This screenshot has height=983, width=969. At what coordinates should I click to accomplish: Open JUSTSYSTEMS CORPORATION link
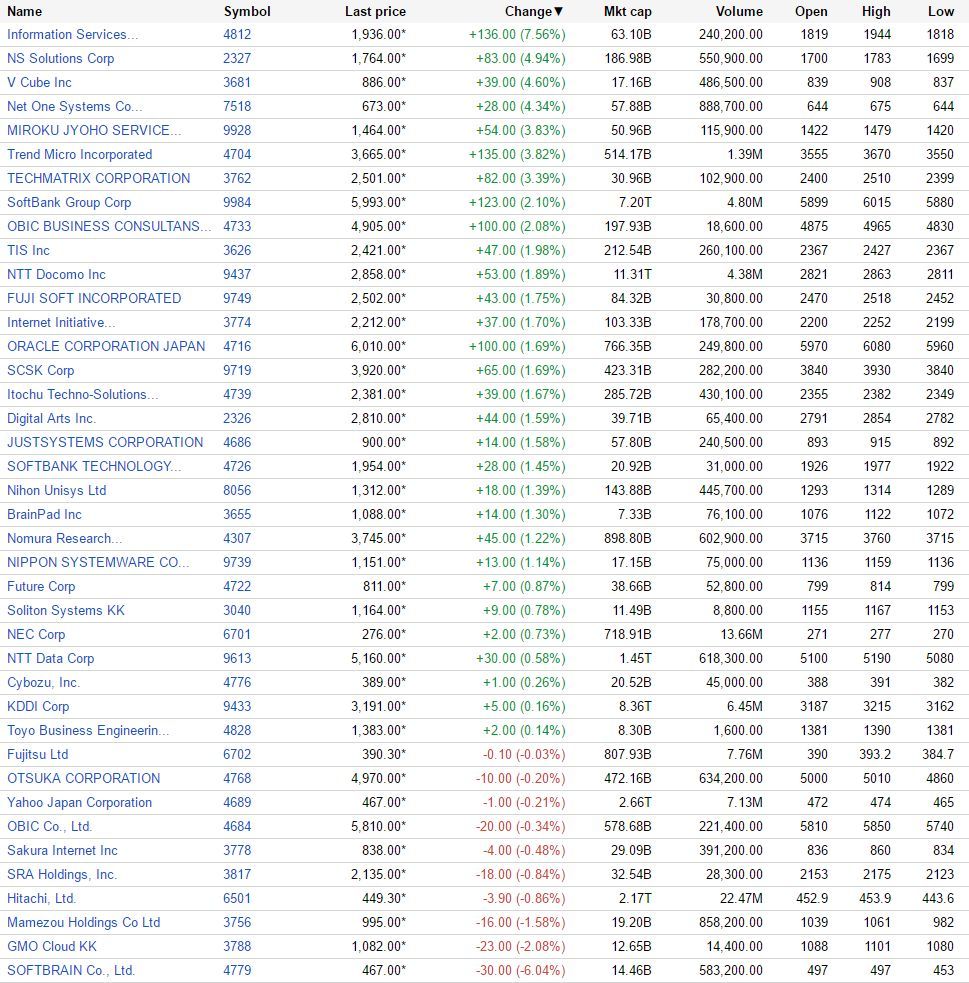[x=105, y=442]
